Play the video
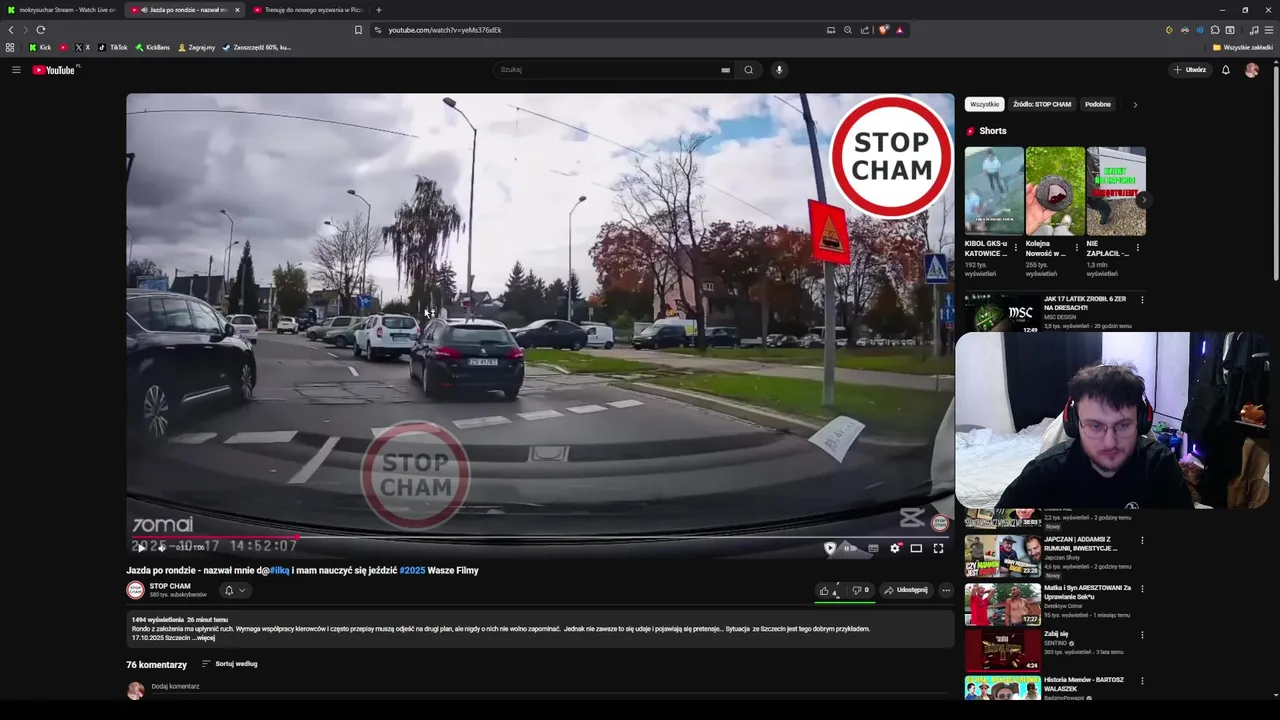1280x720 pixels. point(141,548)
